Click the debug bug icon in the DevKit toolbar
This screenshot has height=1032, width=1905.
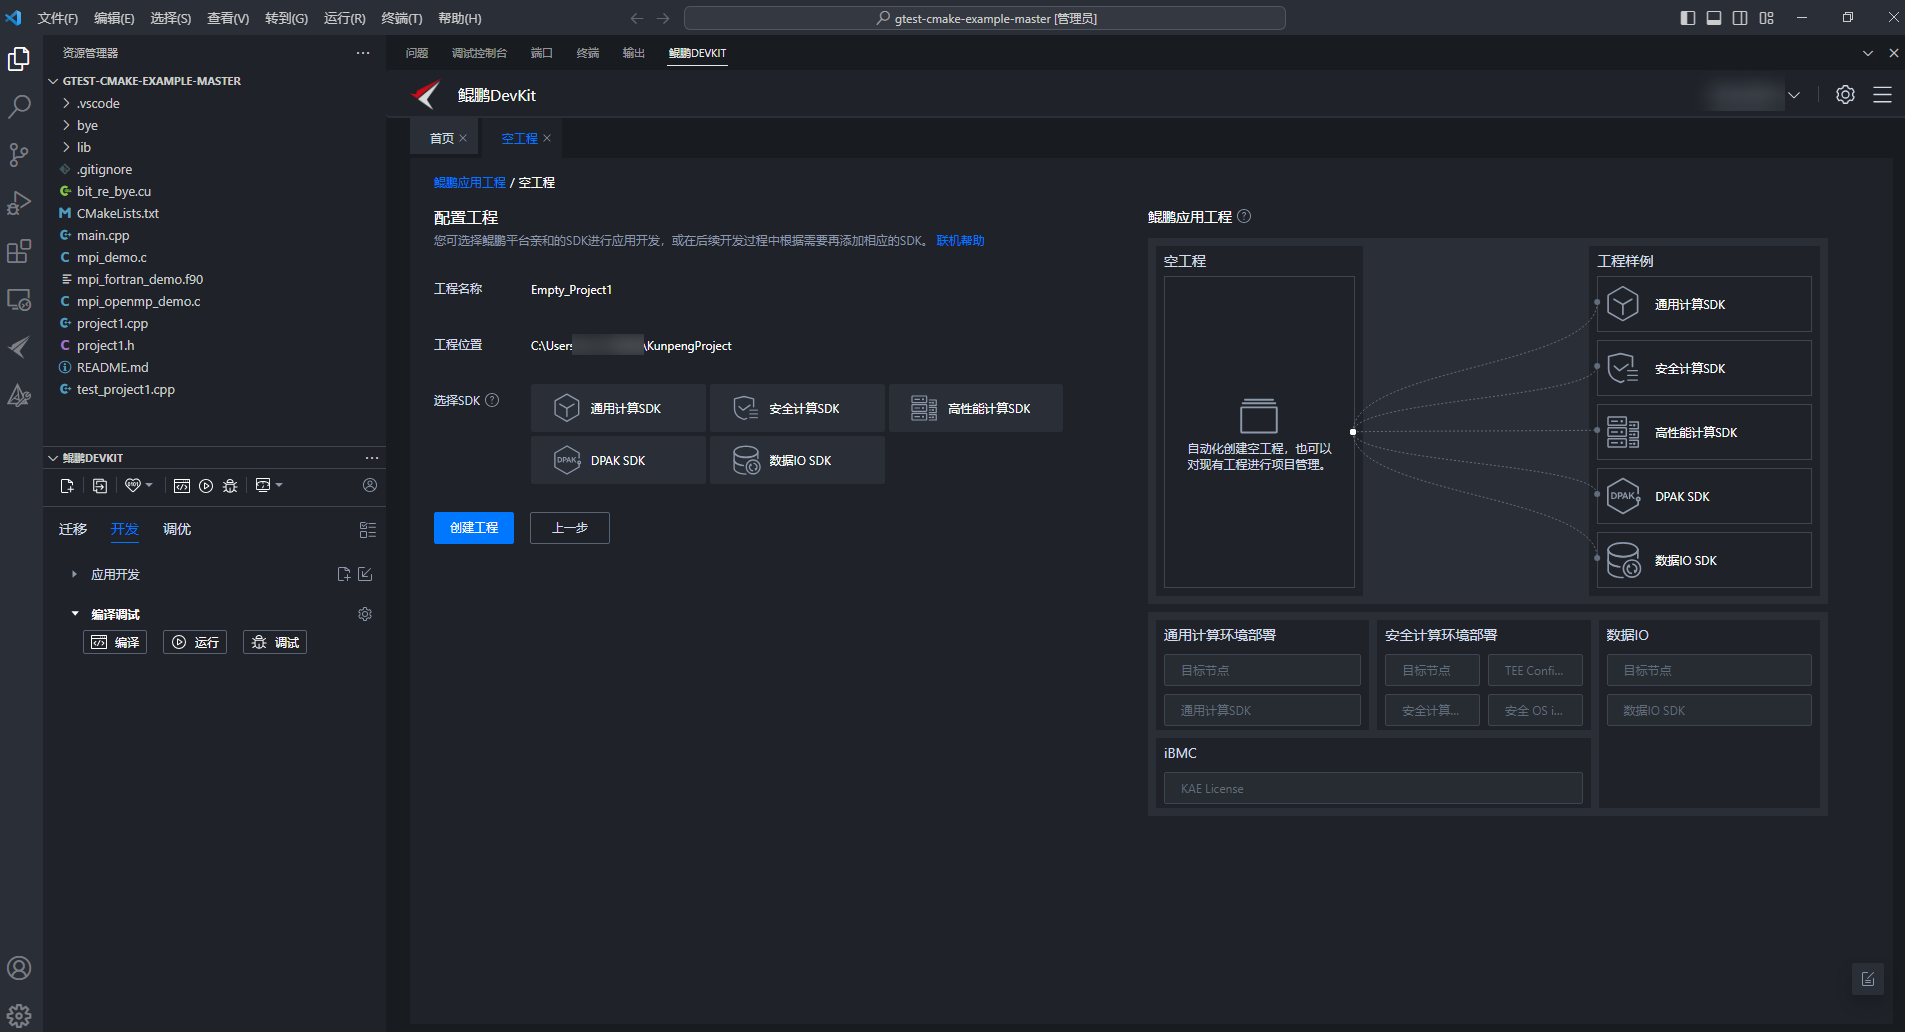230,486
